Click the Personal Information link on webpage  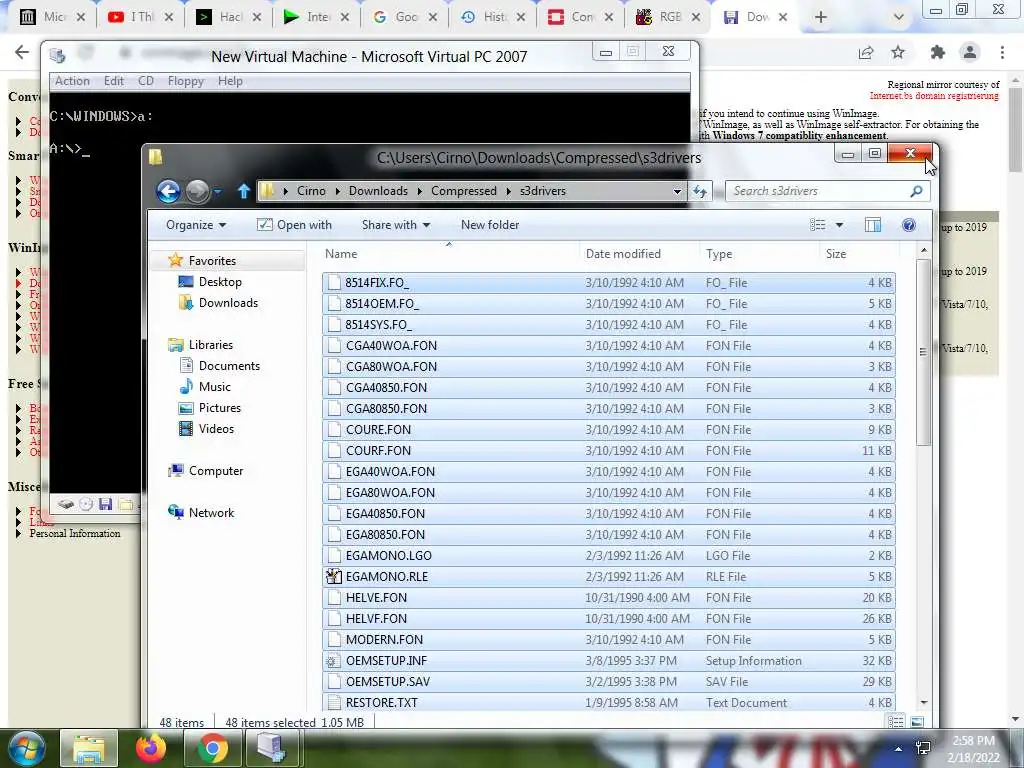(x=74, y=534)
